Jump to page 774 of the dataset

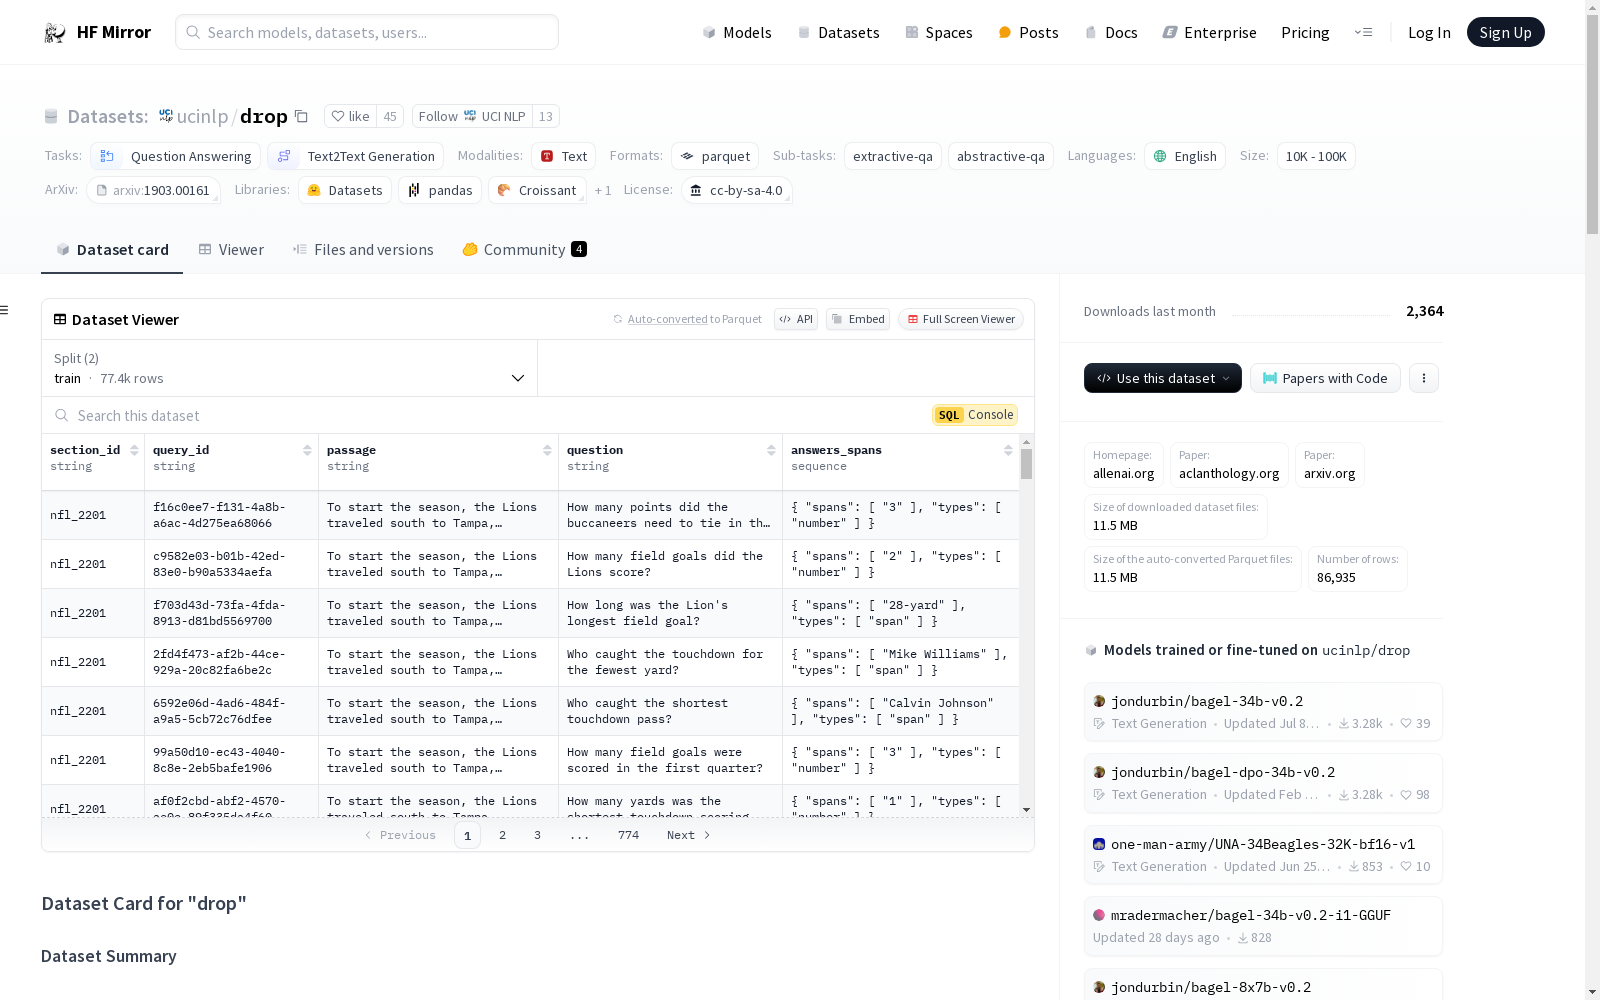(628, 835)
